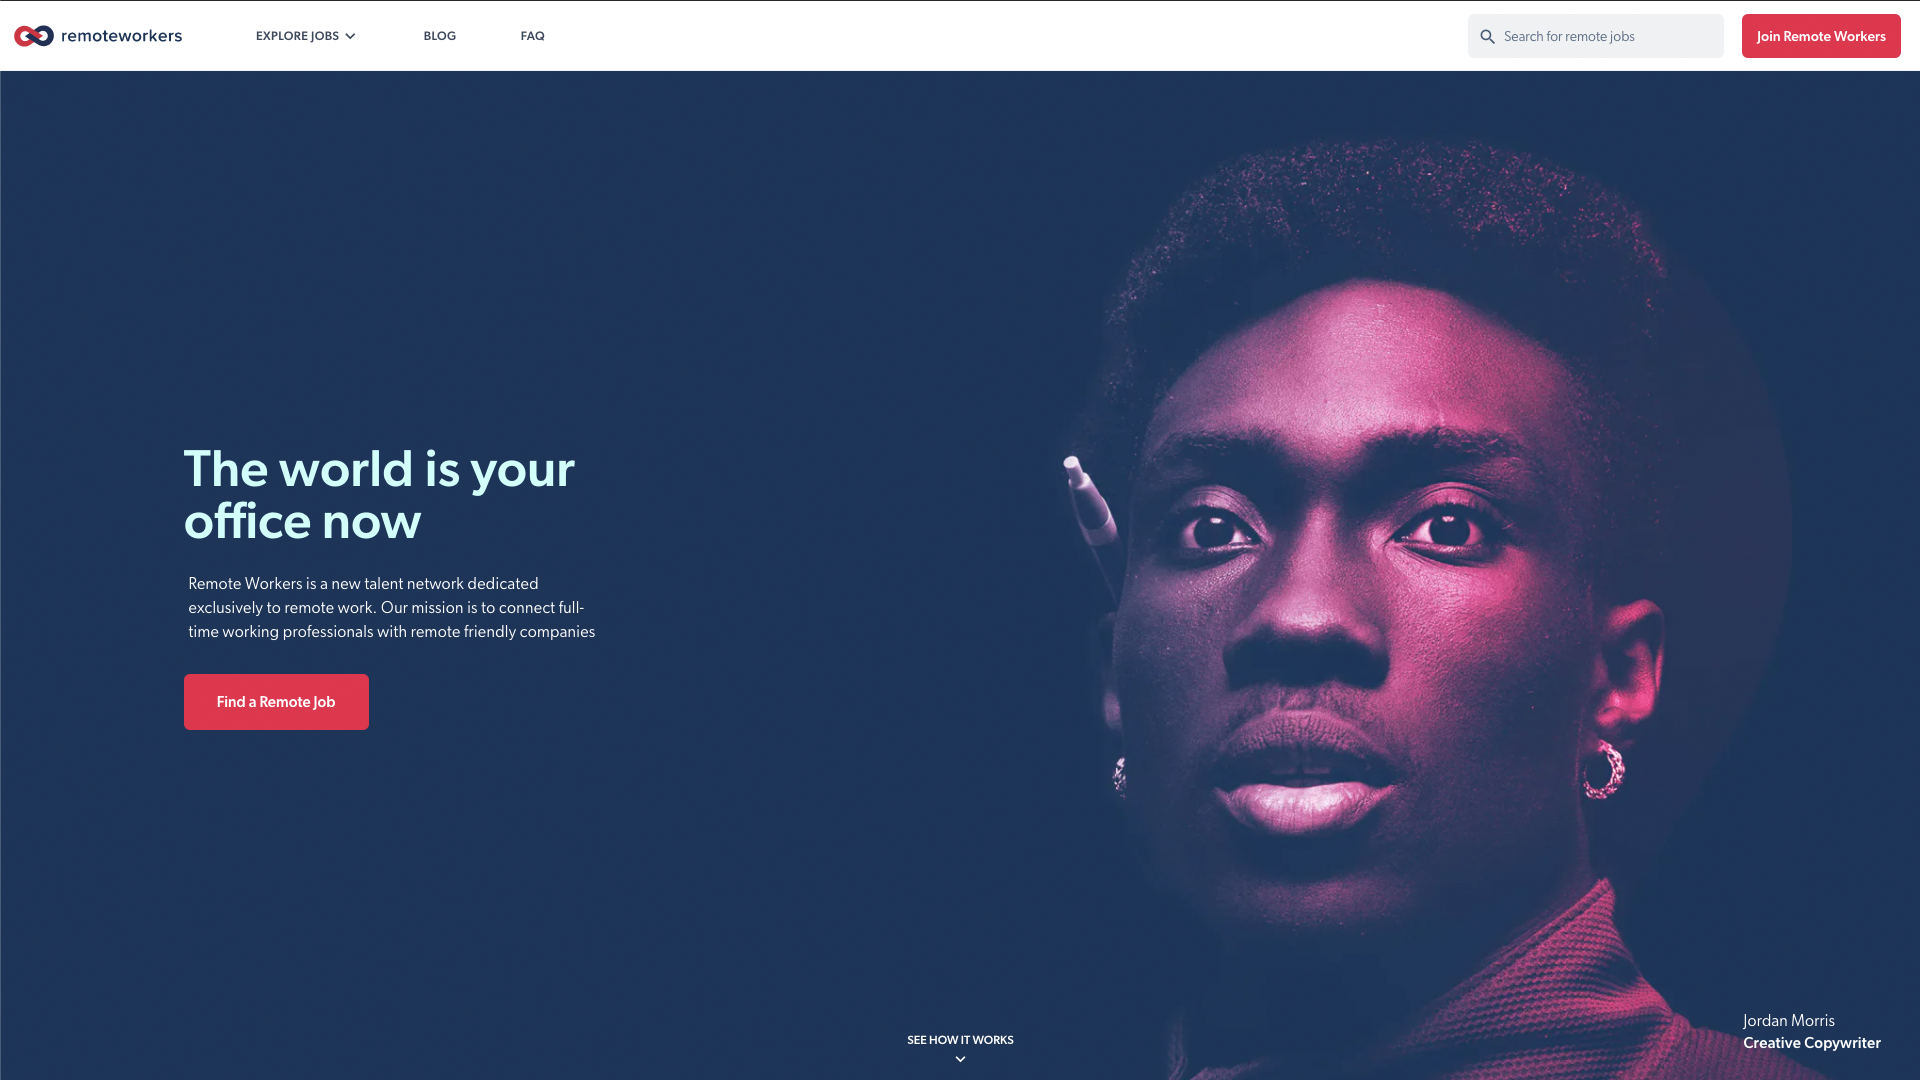Image resolution: width=1920 pixels, height=1080 pixels.
Task: Click the Join Remote Workers button
Action: click(x=1821, y=36)
